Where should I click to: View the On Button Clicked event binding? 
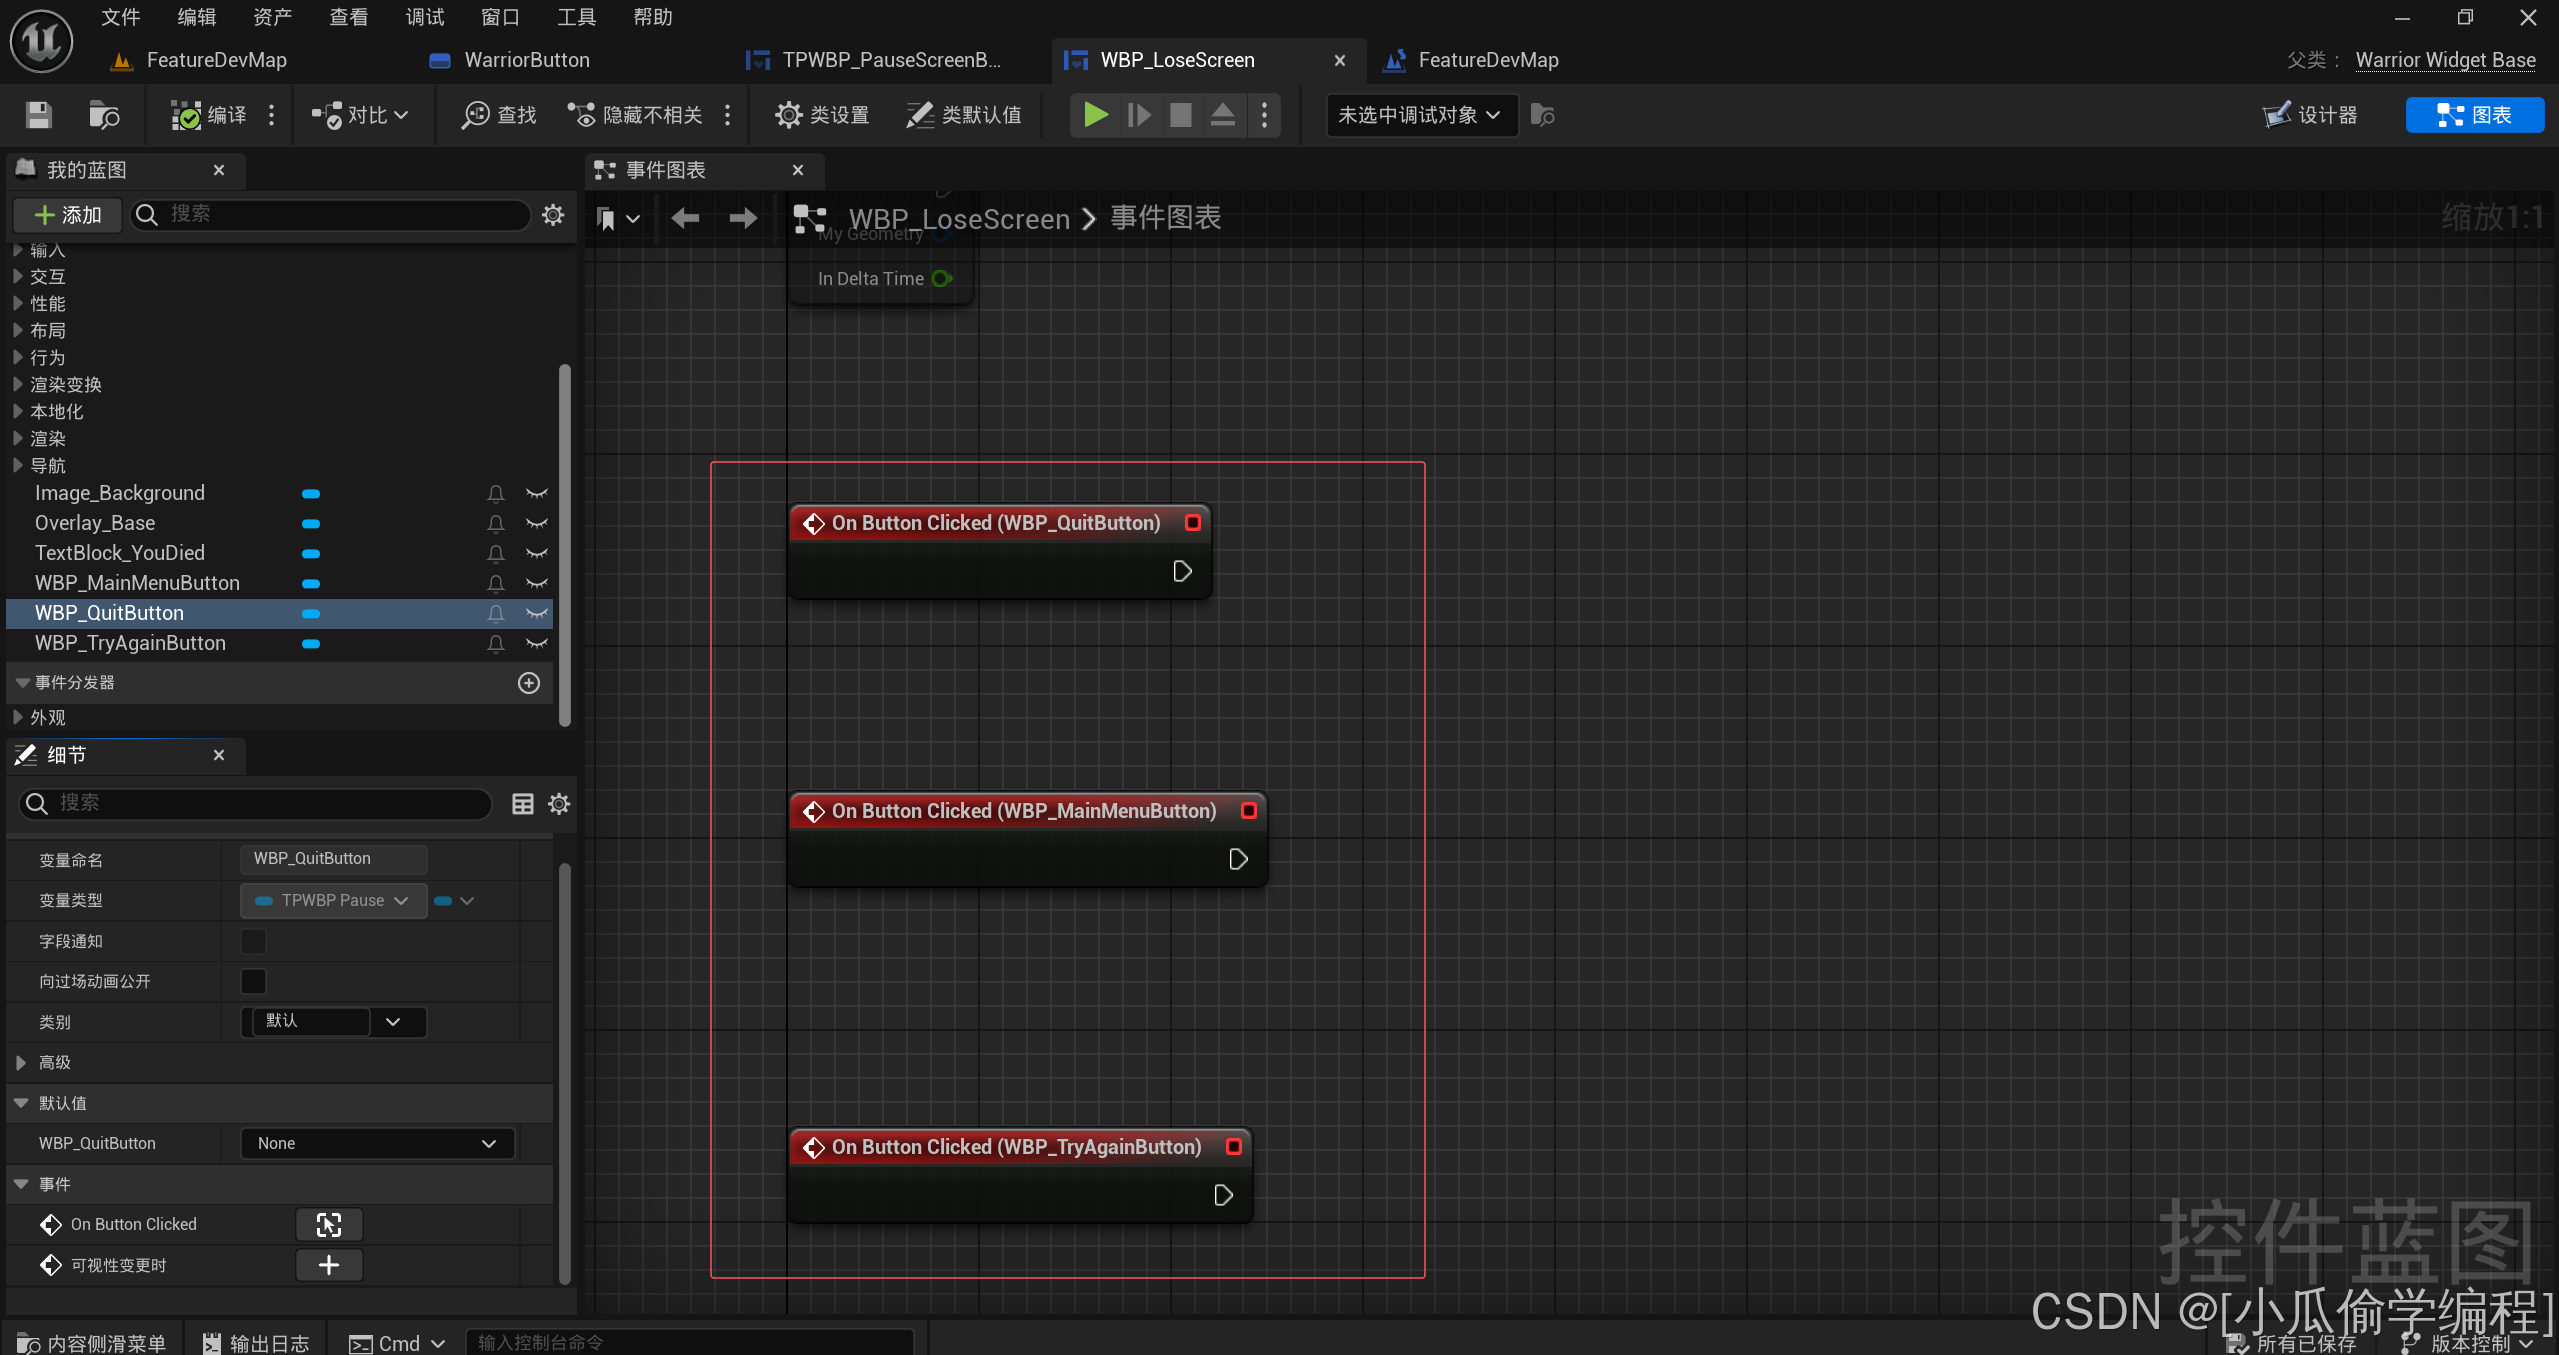point(329,1224)
